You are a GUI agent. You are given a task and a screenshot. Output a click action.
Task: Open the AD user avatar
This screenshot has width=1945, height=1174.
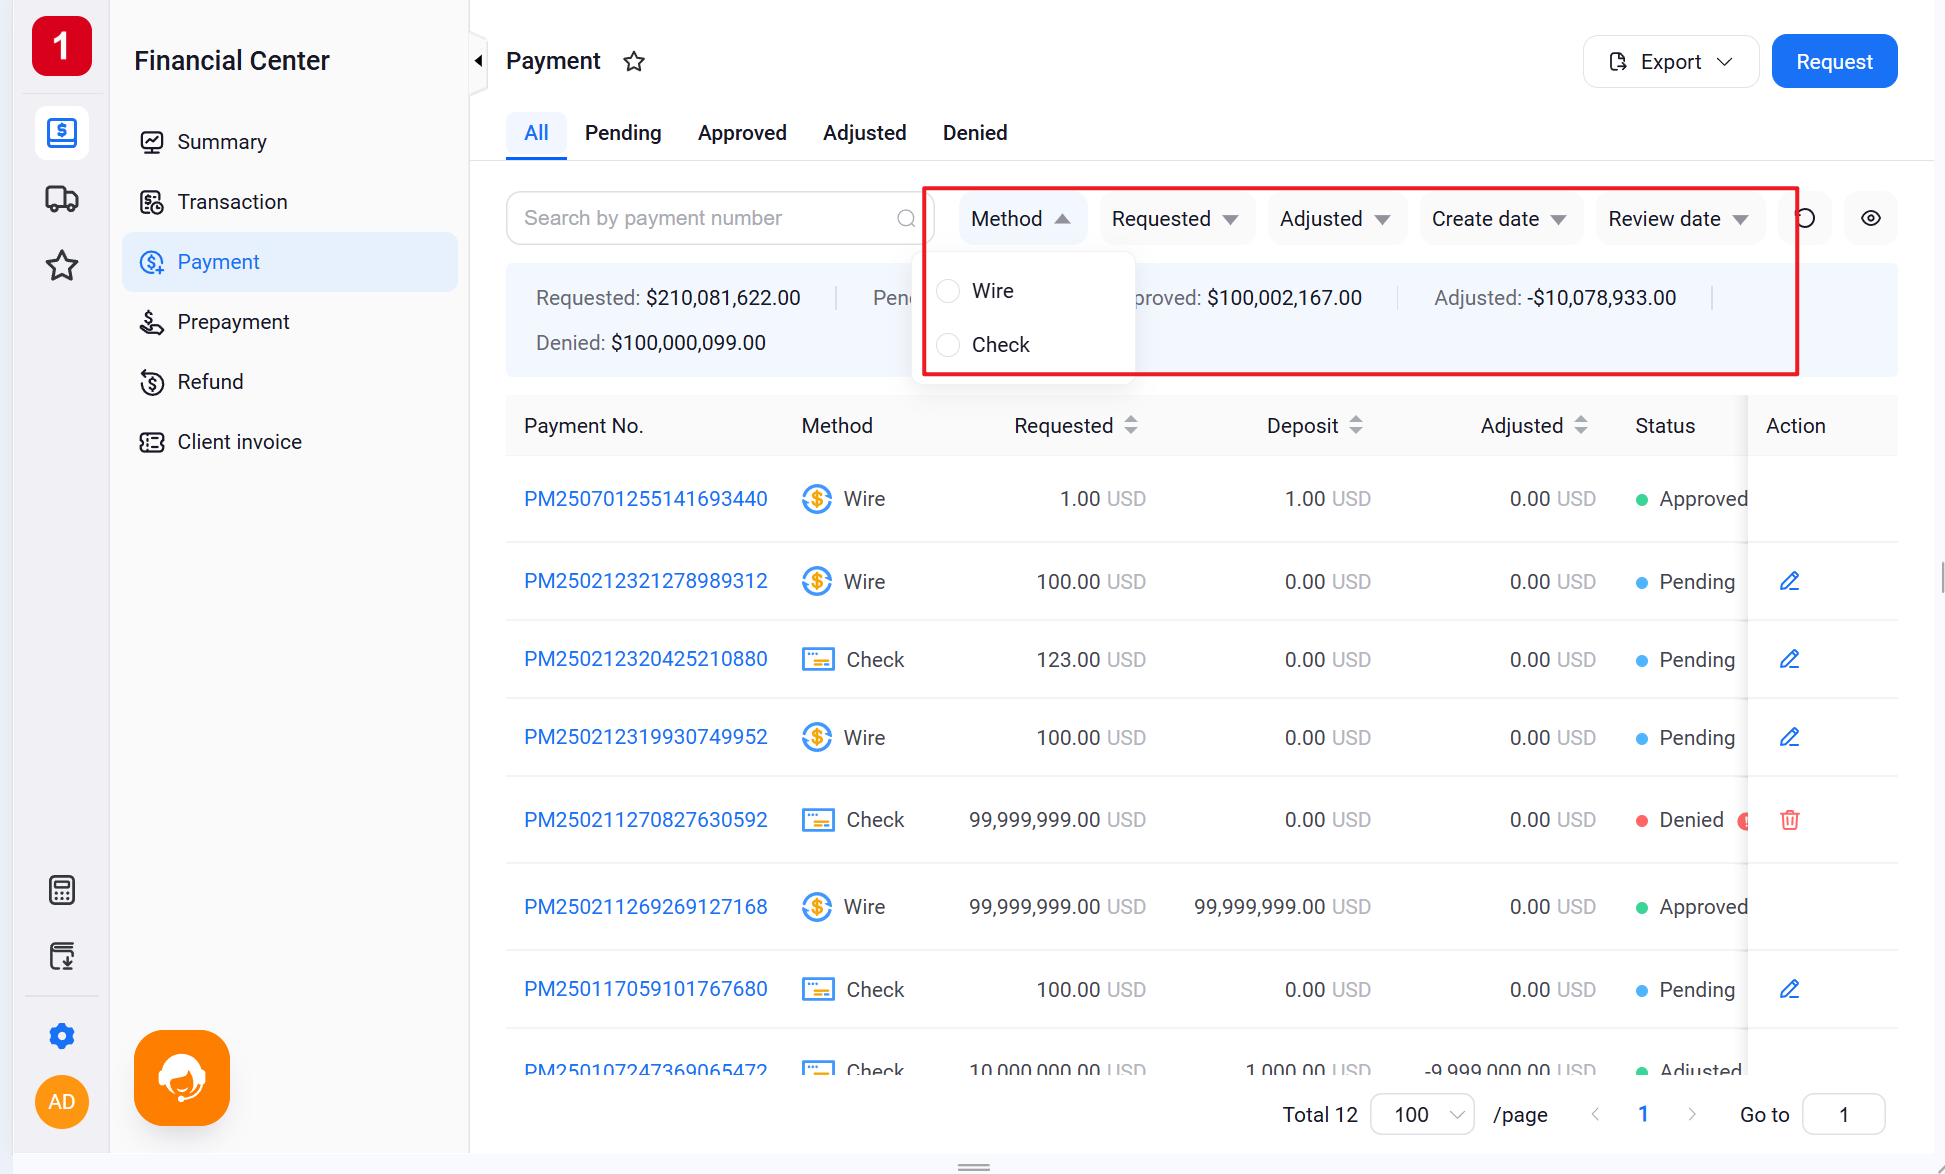click(62, 1102)
